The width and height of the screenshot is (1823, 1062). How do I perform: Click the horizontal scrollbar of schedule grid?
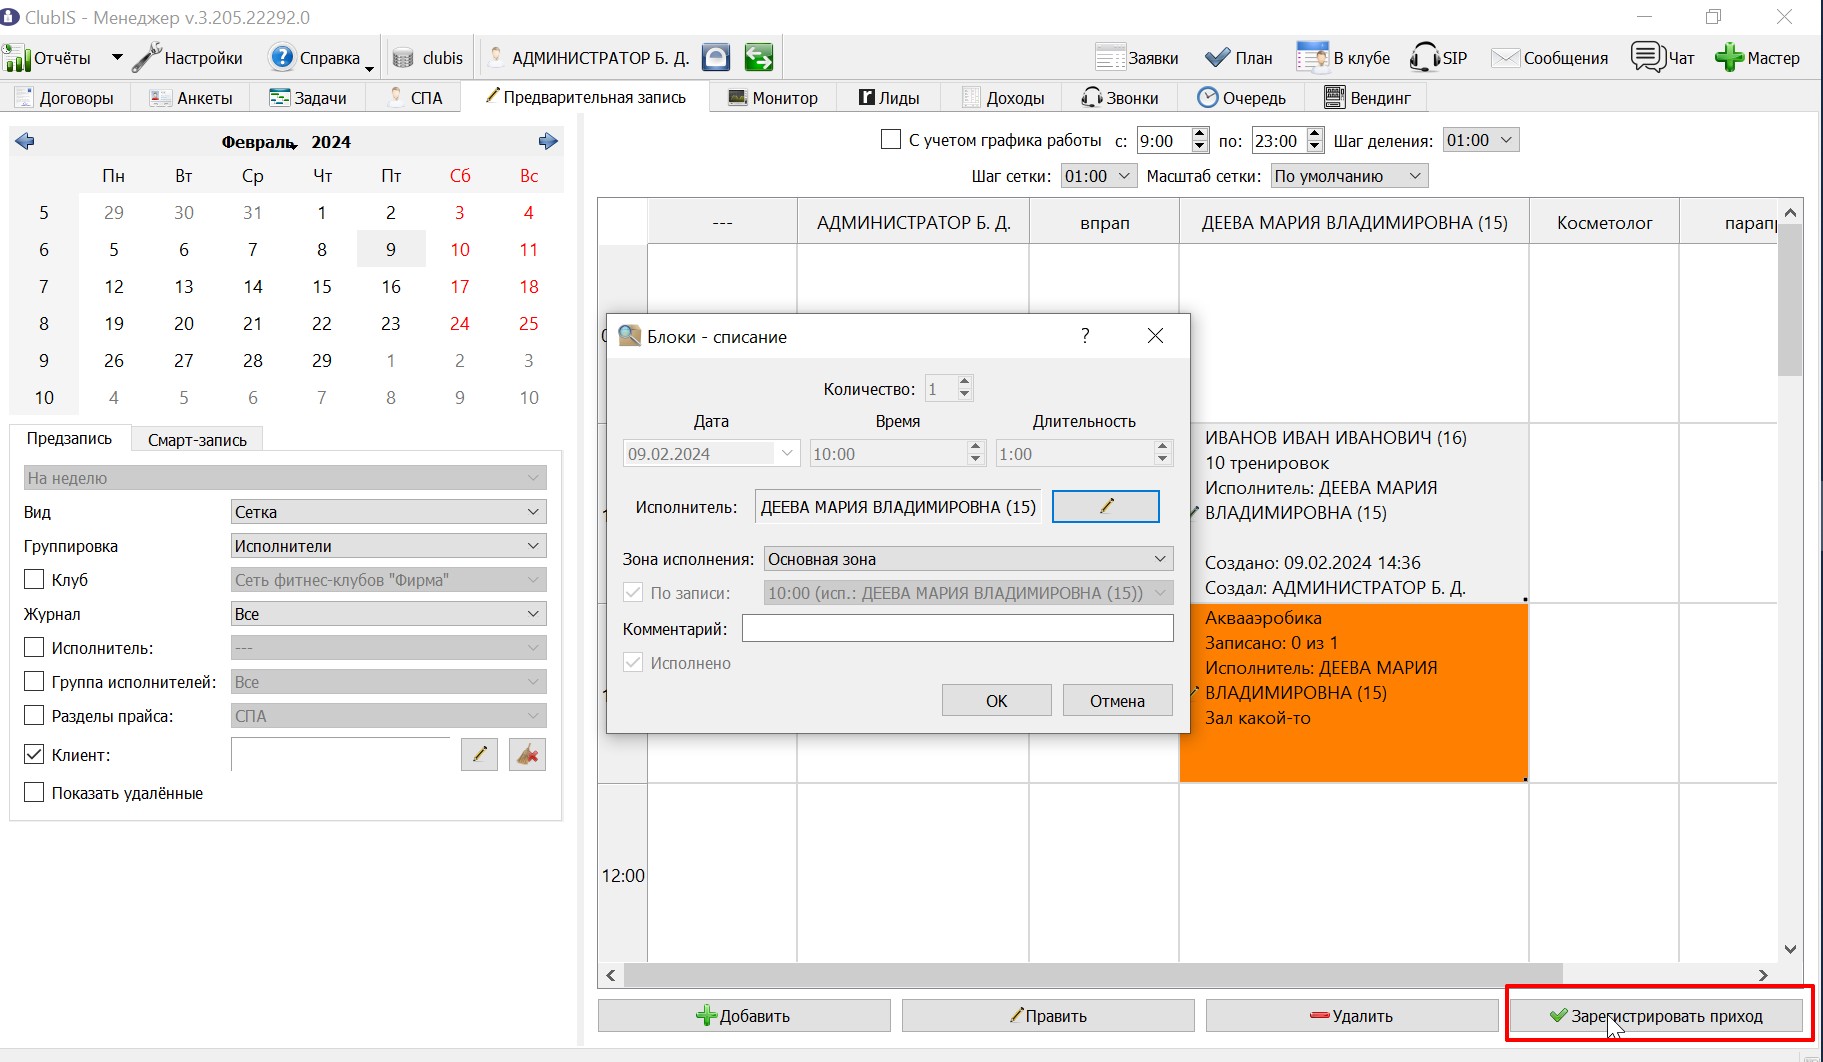[x=1092, y=974]
